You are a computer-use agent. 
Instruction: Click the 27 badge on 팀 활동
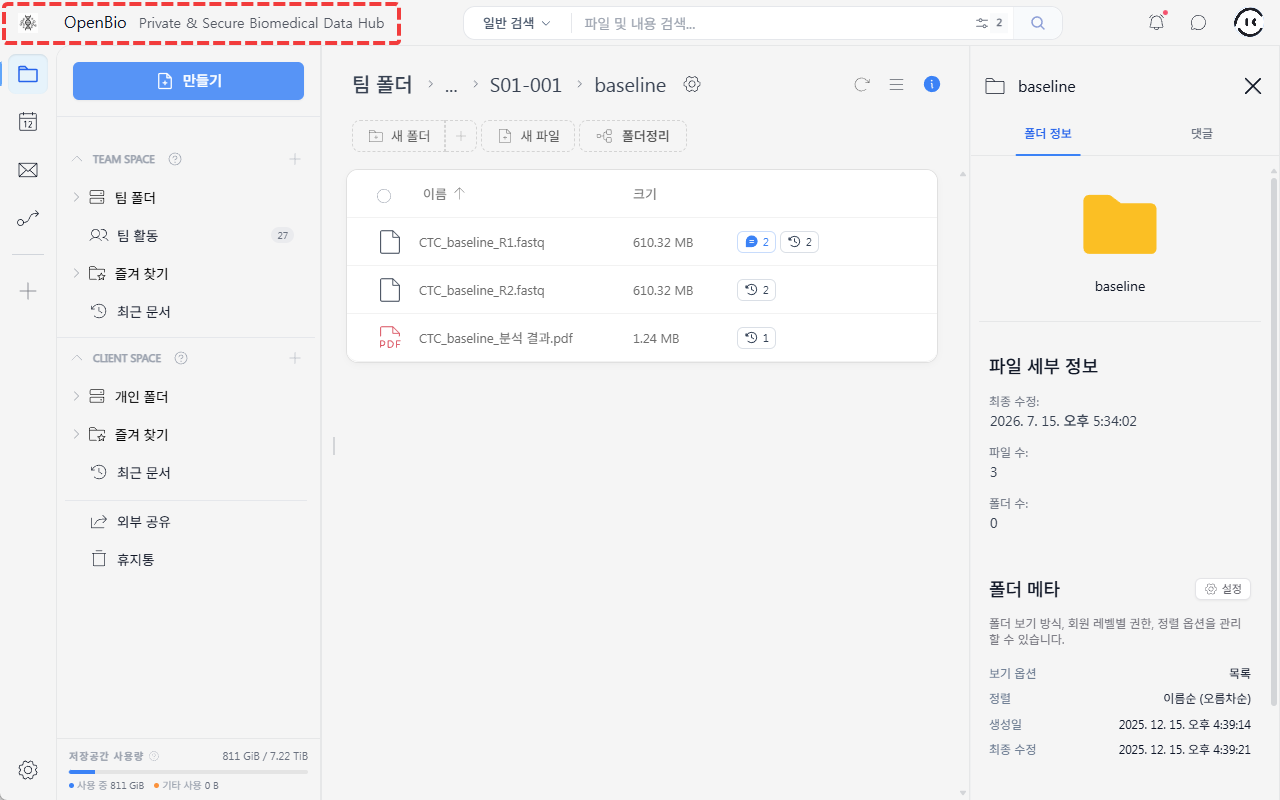point(282,236)
